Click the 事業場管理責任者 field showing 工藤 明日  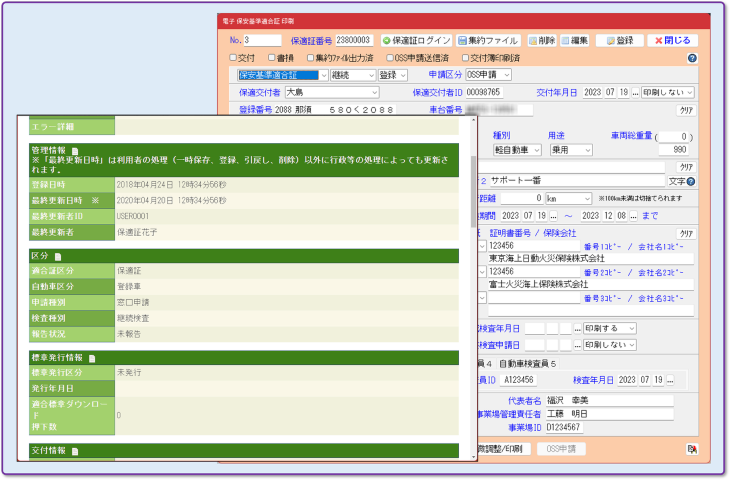click(609, 414)
